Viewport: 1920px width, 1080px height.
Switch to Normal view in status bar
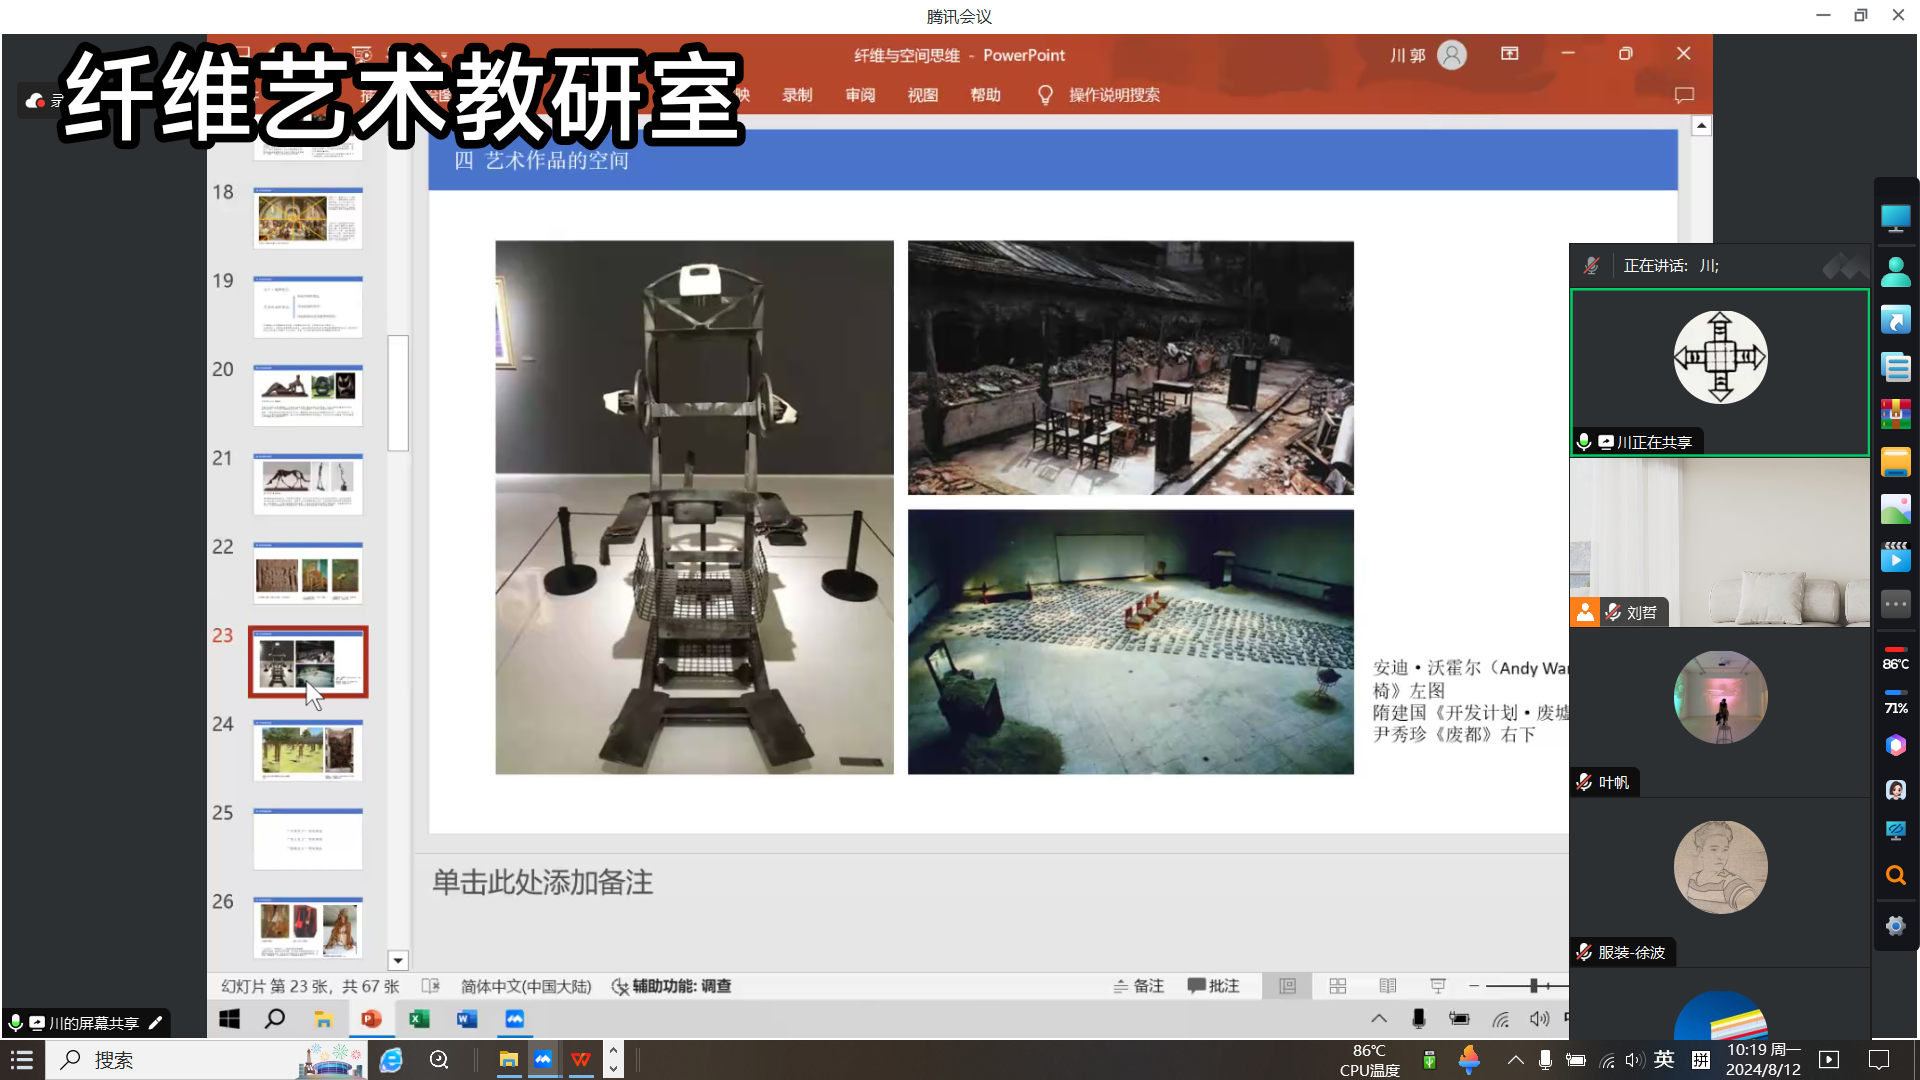pos(1287,986)
